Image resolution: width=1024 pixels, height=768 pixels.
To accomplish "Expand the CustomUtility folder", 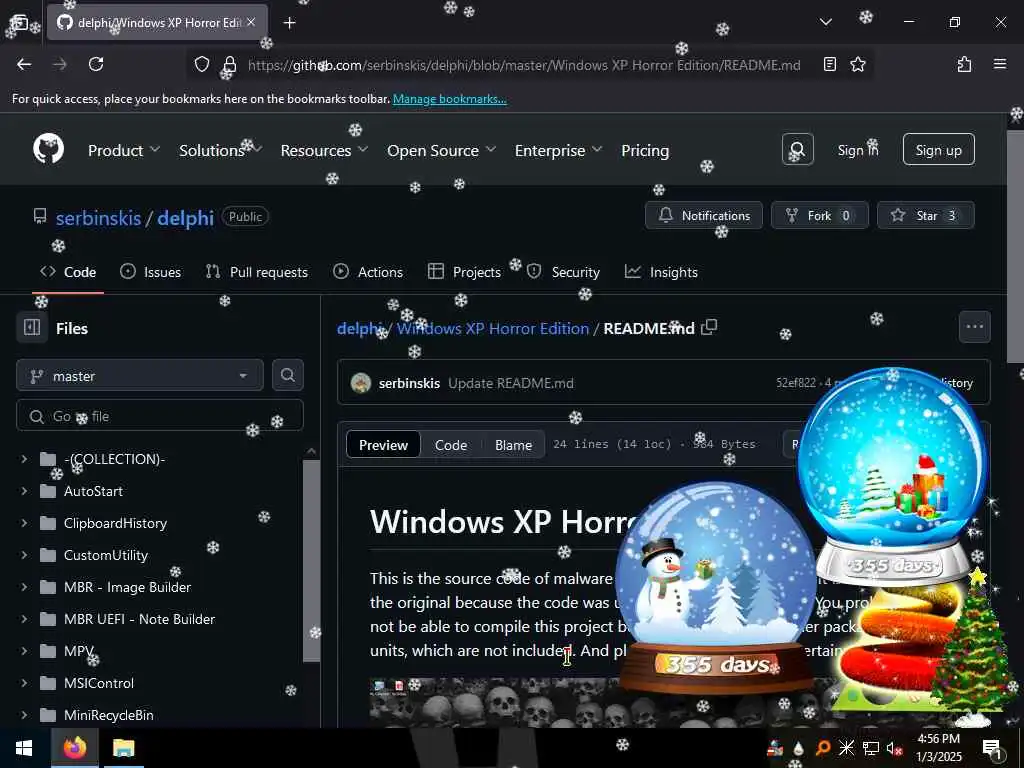I will [24, 555].
